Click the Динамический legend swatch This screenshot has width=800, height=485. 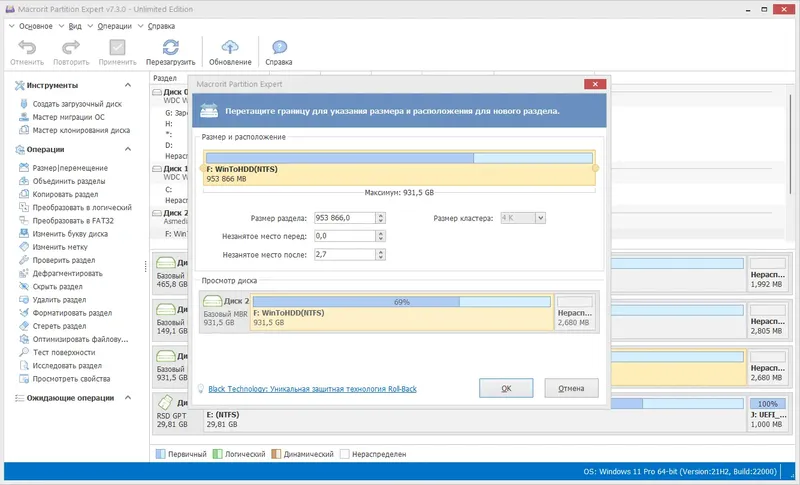coord(276,454)
